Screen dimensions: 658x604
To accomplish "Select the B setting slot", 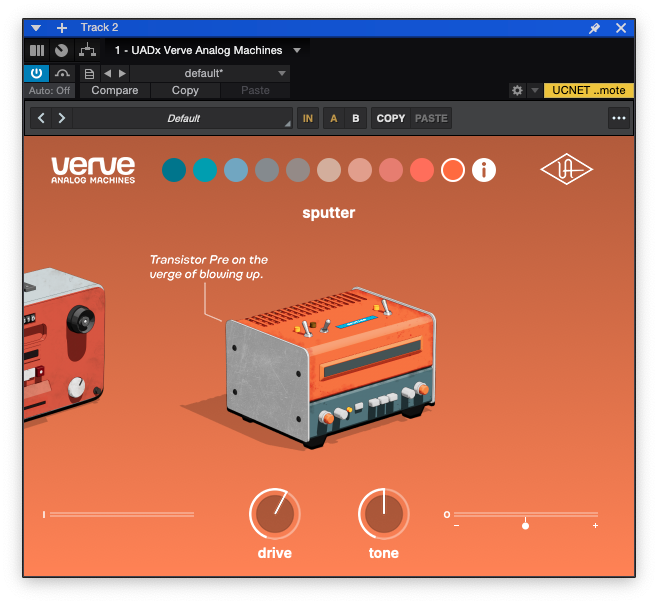I will pos(356,118).
